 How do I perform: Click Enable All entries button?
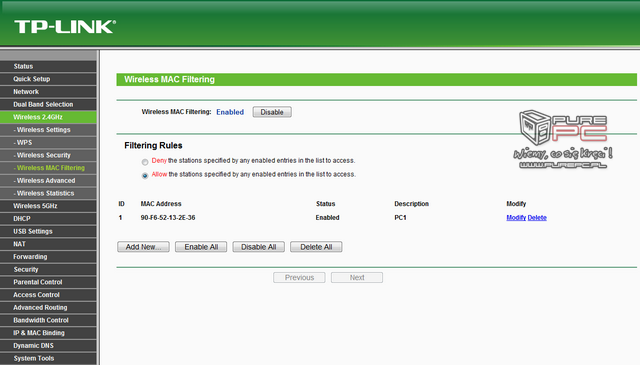[x=201, y=247]
